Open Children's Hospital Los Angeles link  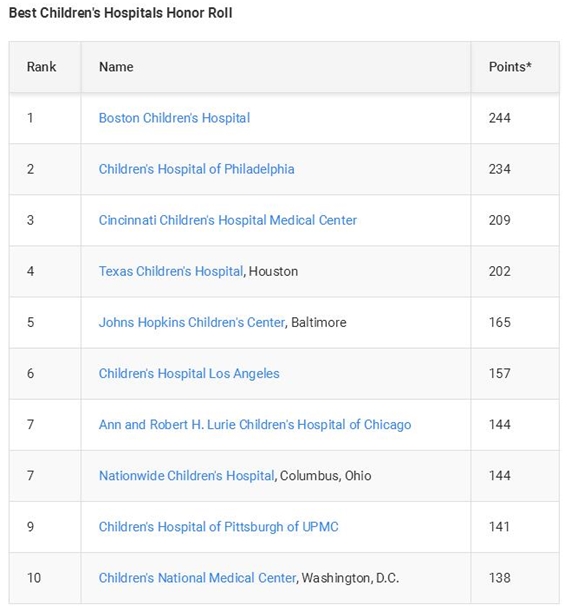(189, 373)
